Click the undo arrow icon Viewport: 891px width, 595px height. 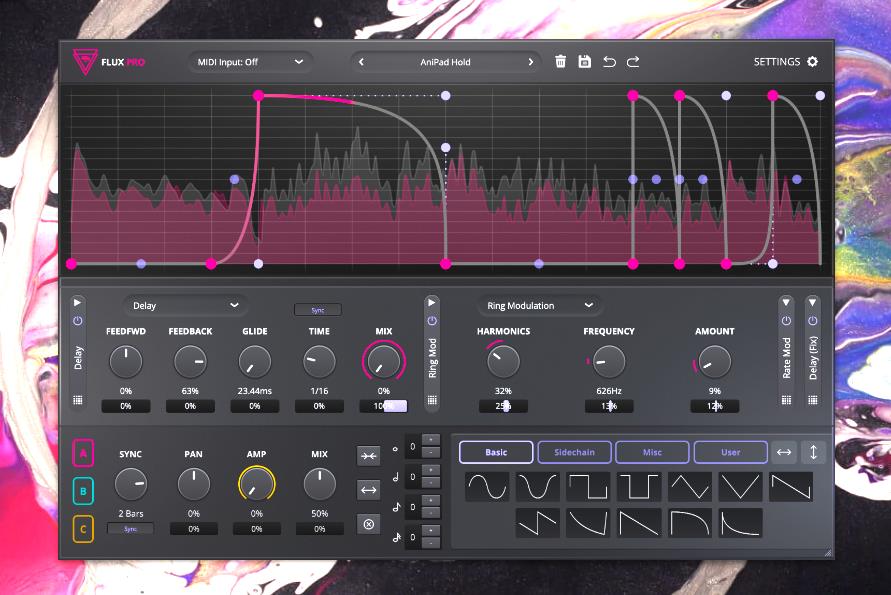pos(609,62)
